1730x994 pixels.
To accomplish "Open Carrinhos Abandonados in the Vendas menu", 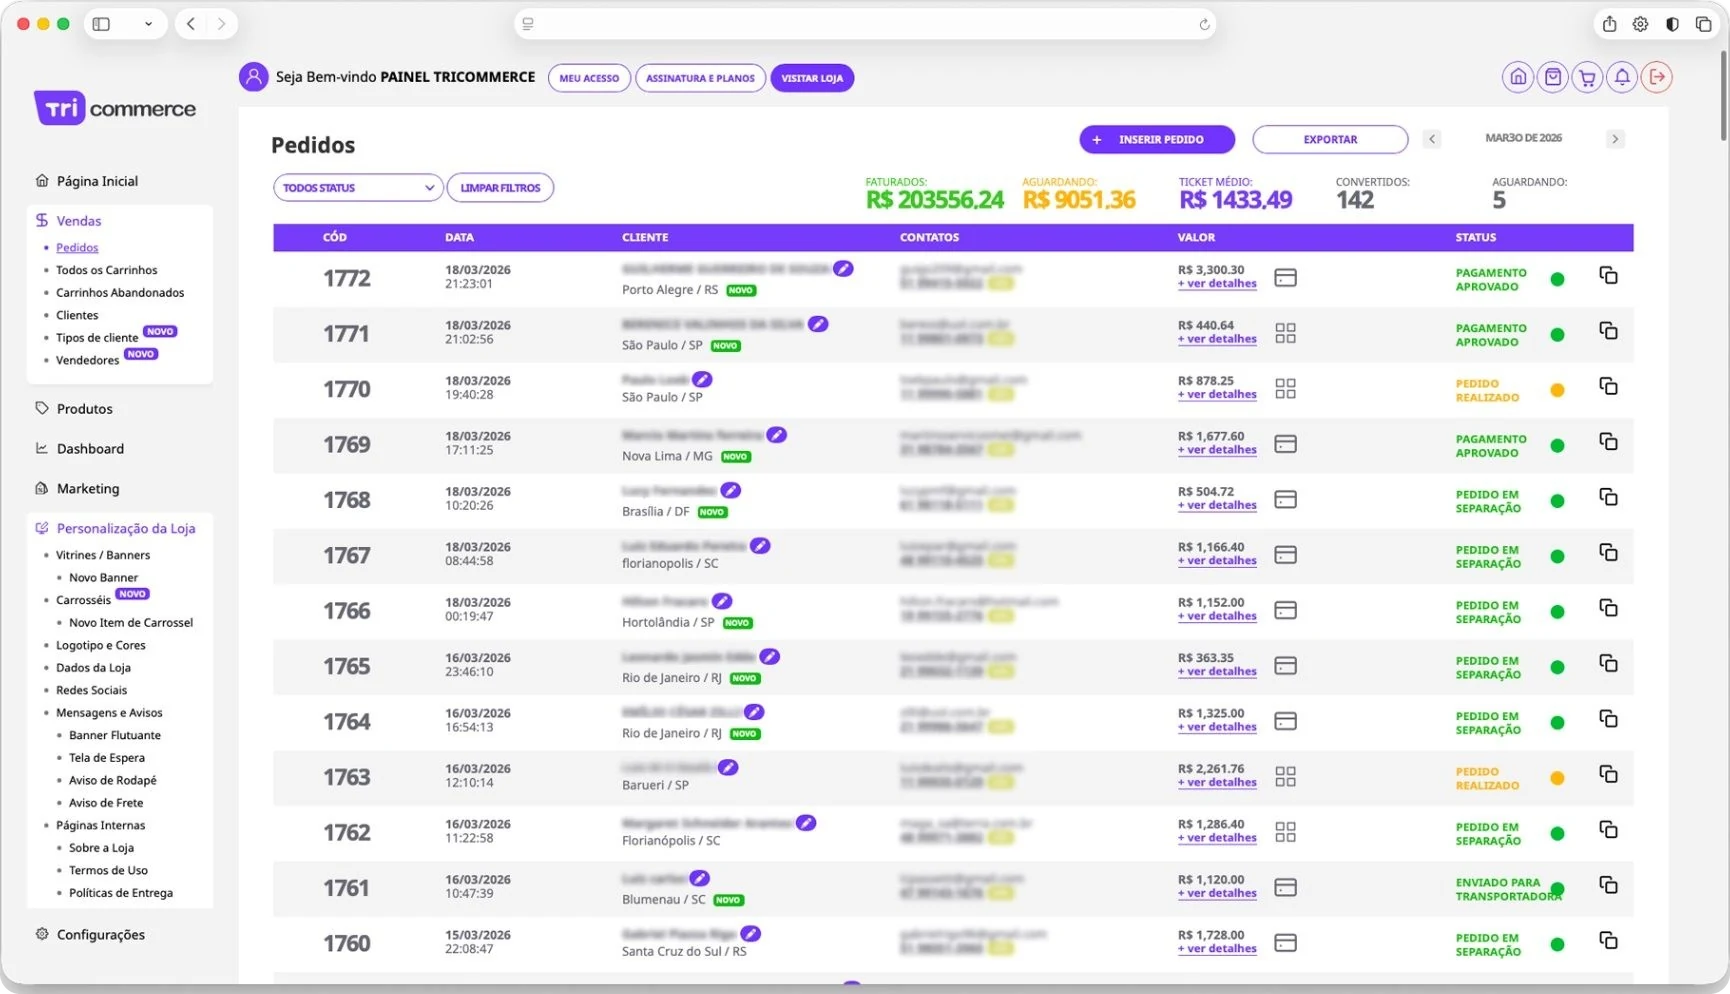I will click(x=120, y=293).
